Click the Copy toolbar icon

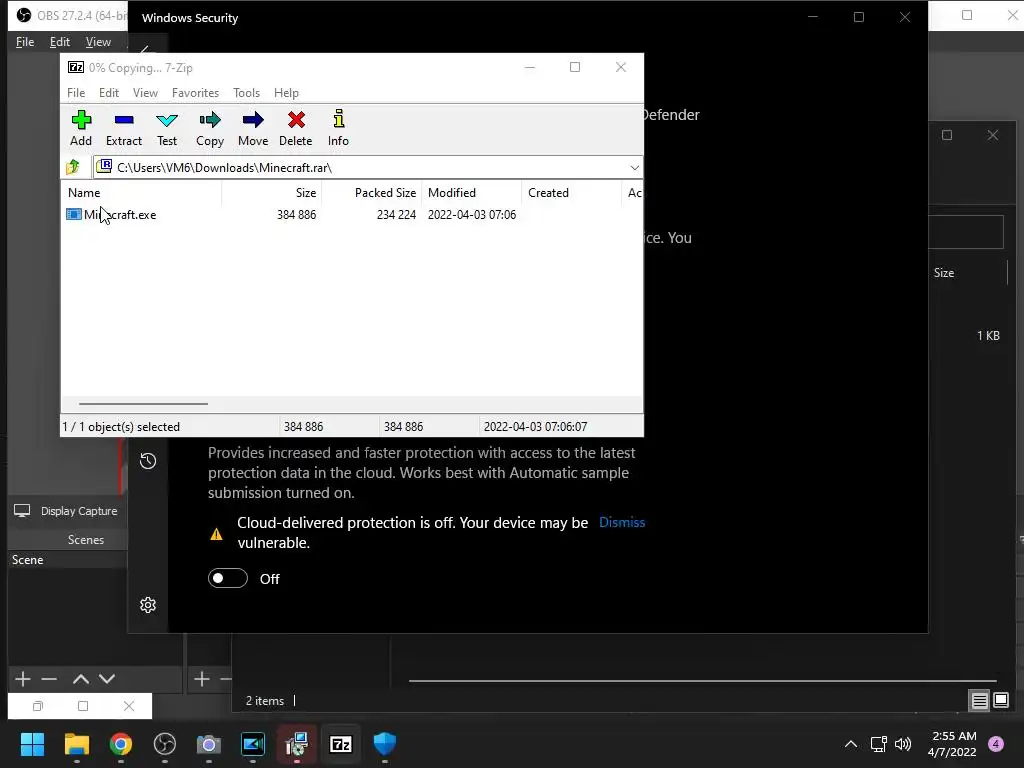click(x=210, y=129)
